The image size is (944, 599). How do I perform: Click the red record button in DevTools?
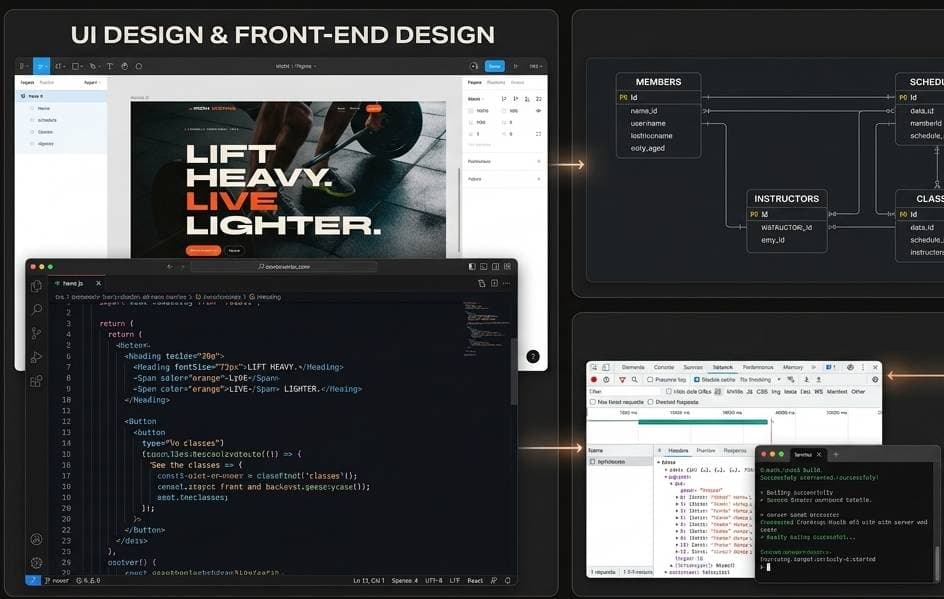pos(594,380)
